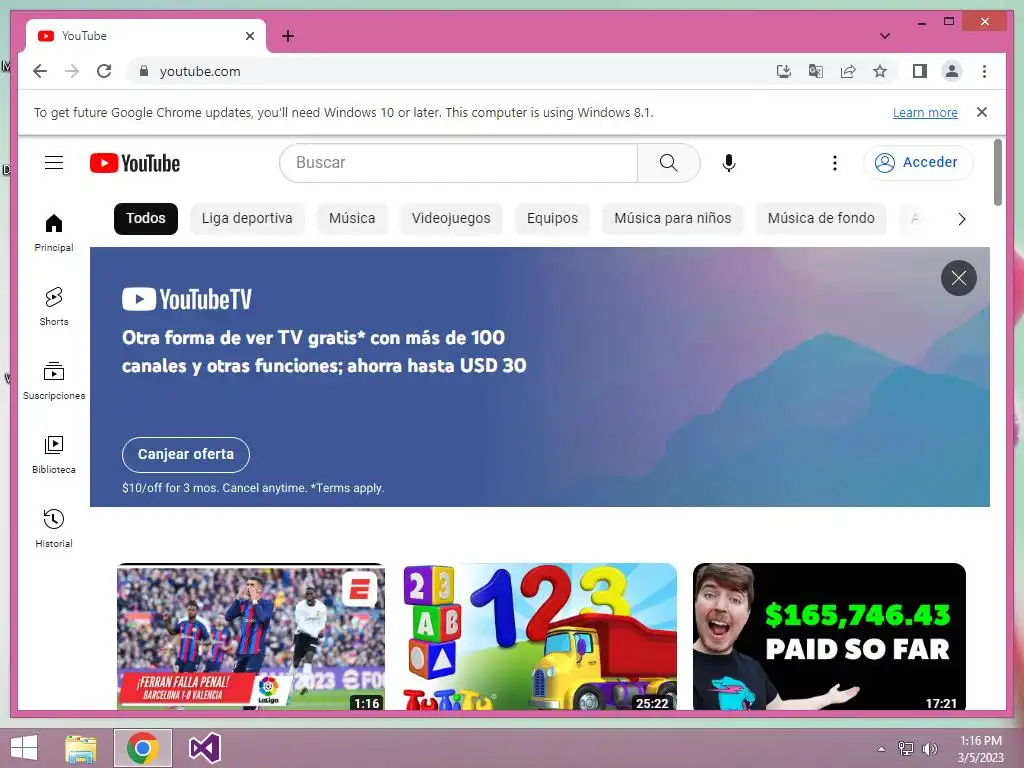Open the Ferran falla penal football video
1024x768 pixels.
coord(251,637)
